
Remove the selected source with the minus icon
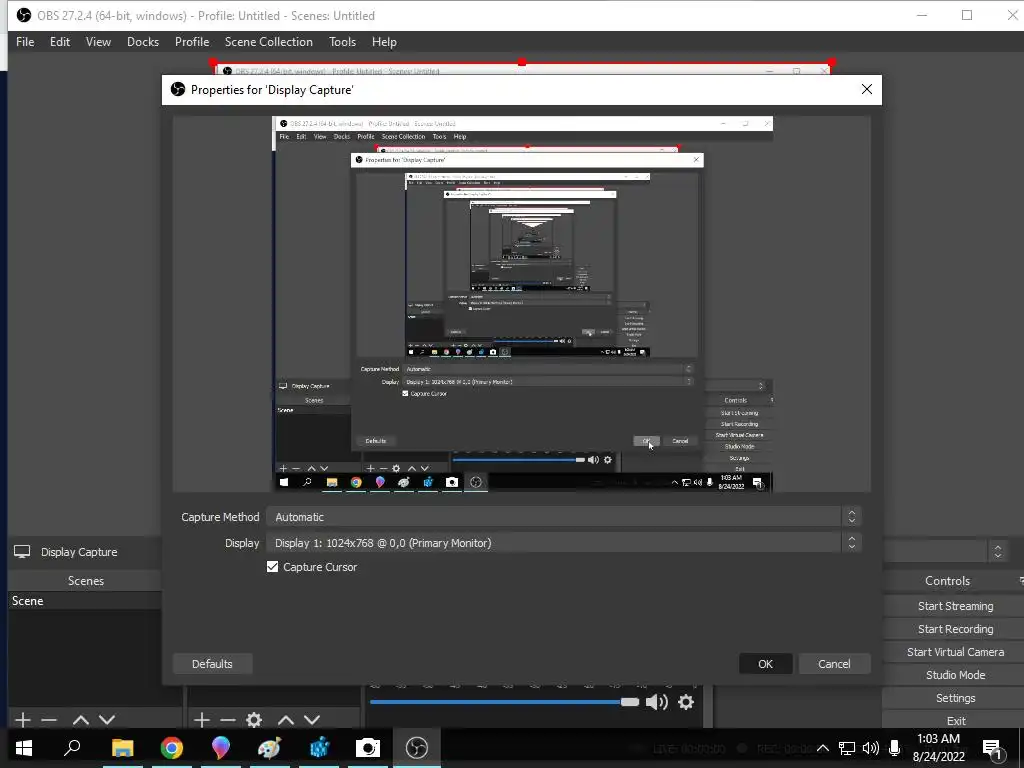coord(227,720)
